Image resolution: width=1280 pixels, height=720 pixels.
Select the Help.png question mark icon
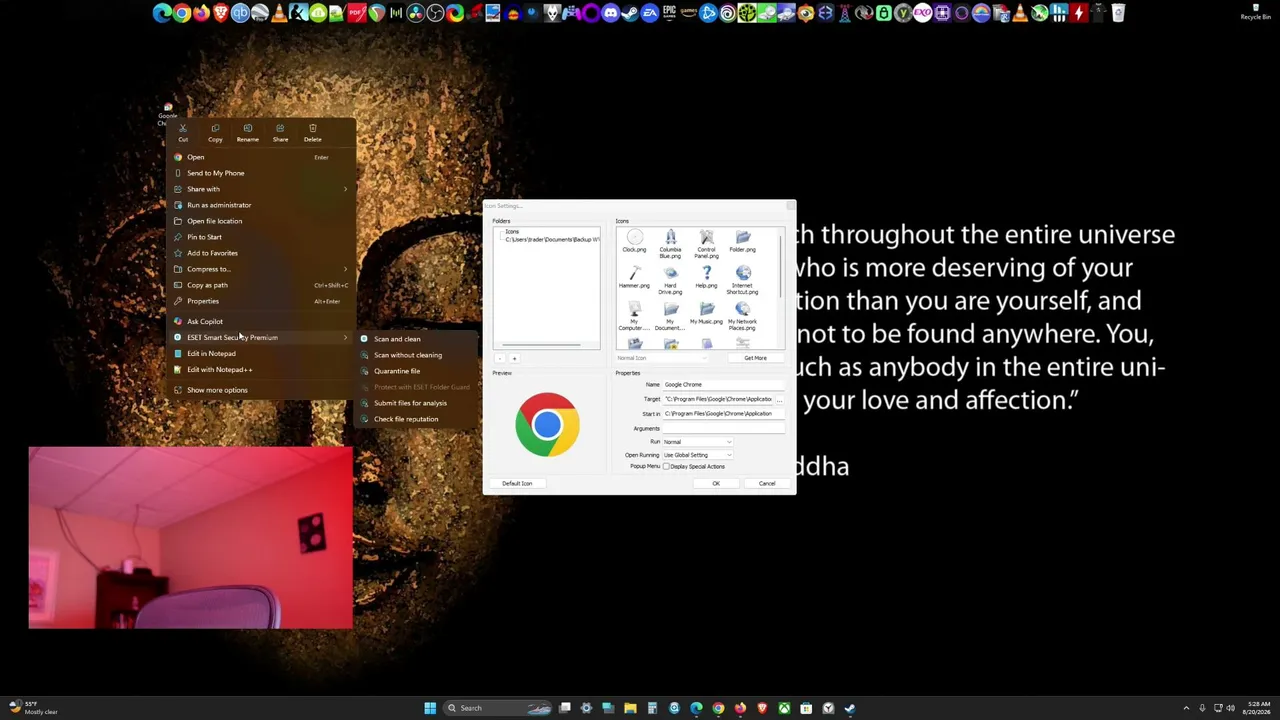tap(706, 278)
